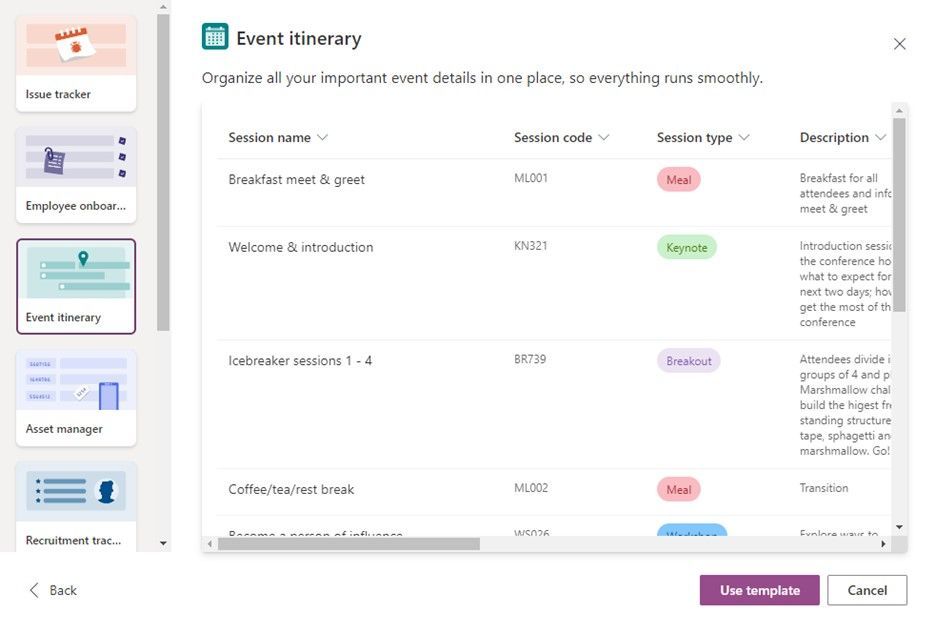Expand the Session type column dropdown

(x=744, y=138)
